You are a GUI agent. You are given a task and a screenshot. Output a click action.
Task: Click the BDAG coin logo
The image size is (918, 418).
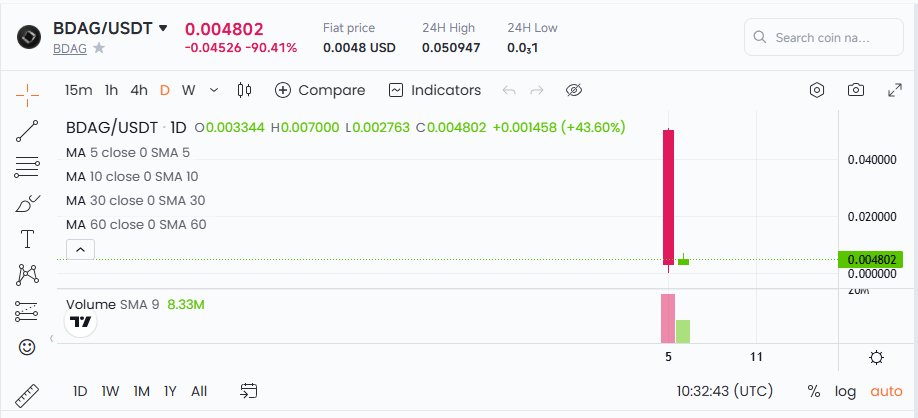coord(29,37)
